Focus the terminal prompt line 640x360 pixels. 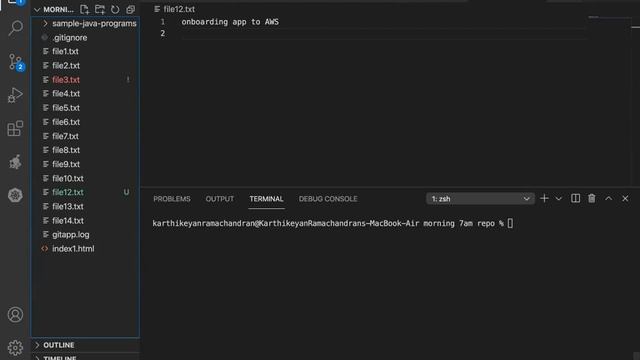(x=333, y=223)
